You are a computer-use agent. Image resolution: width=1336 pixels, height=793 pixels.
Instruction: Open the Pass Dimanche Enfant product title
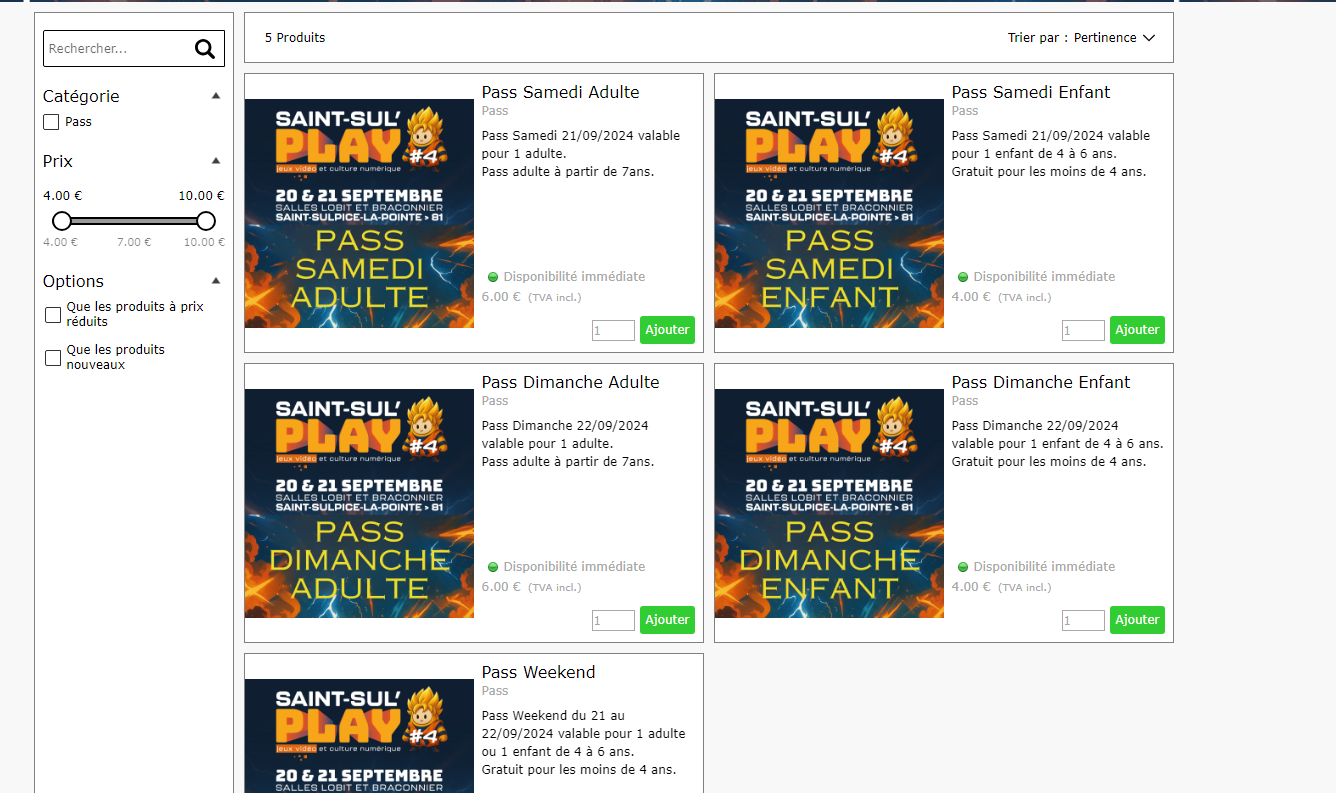[x=1041, y=382]
